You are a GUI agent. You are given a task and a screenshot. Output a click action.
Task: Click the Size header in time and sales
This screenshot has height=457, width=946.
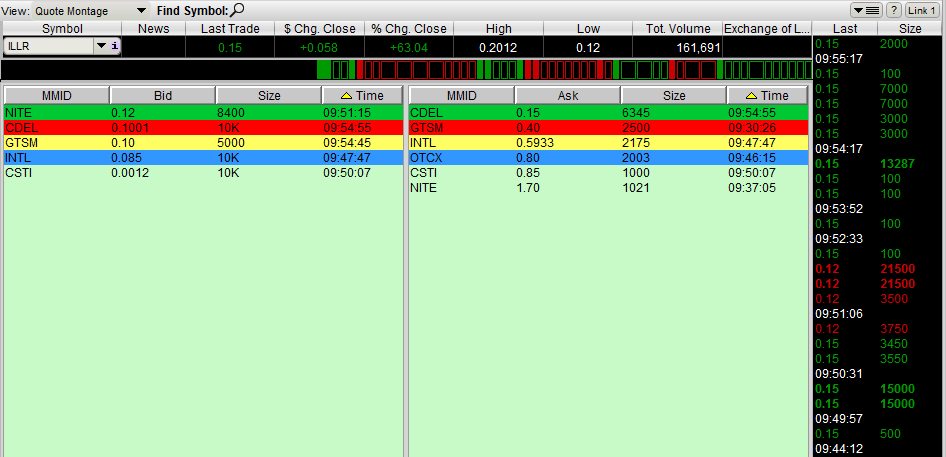[x=911, y=28]
